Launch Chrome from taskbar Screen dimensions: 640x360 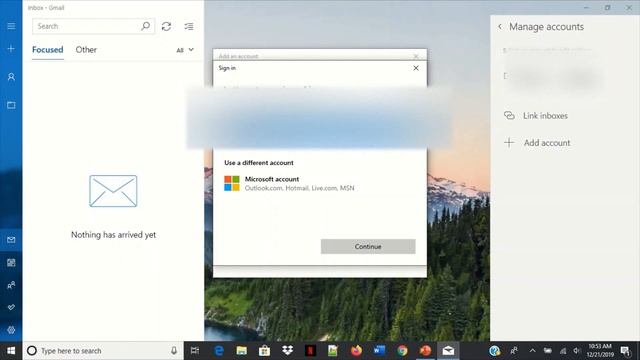(x=402, y=351)
